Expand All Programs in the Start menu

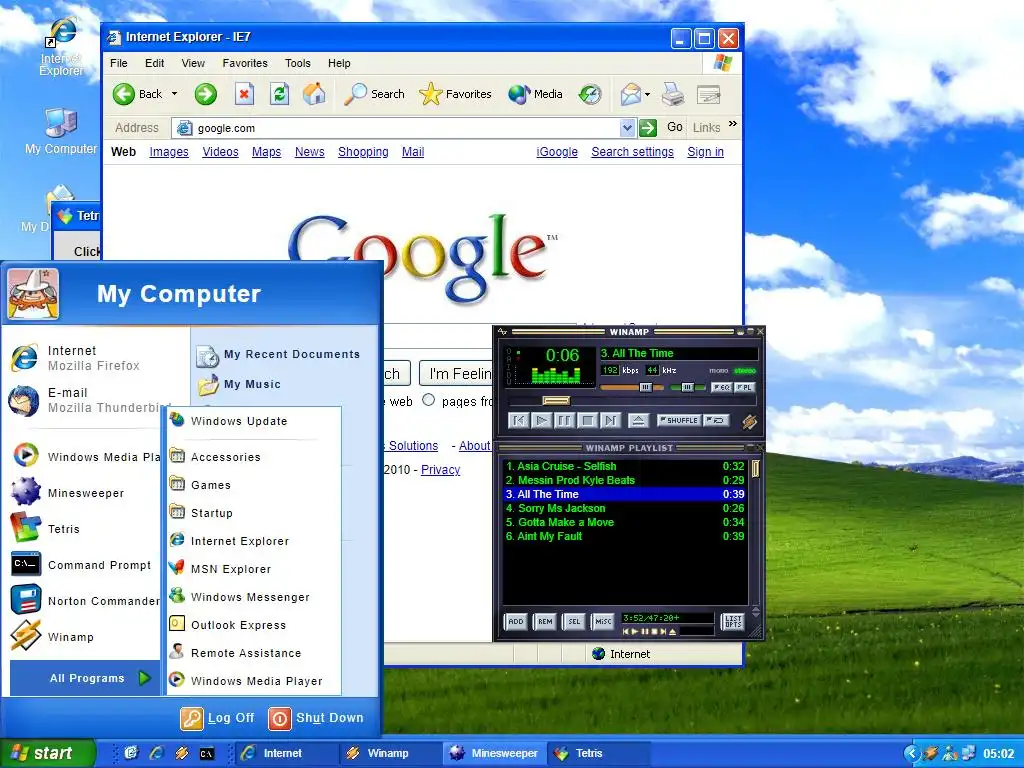(x=85, y=678)
